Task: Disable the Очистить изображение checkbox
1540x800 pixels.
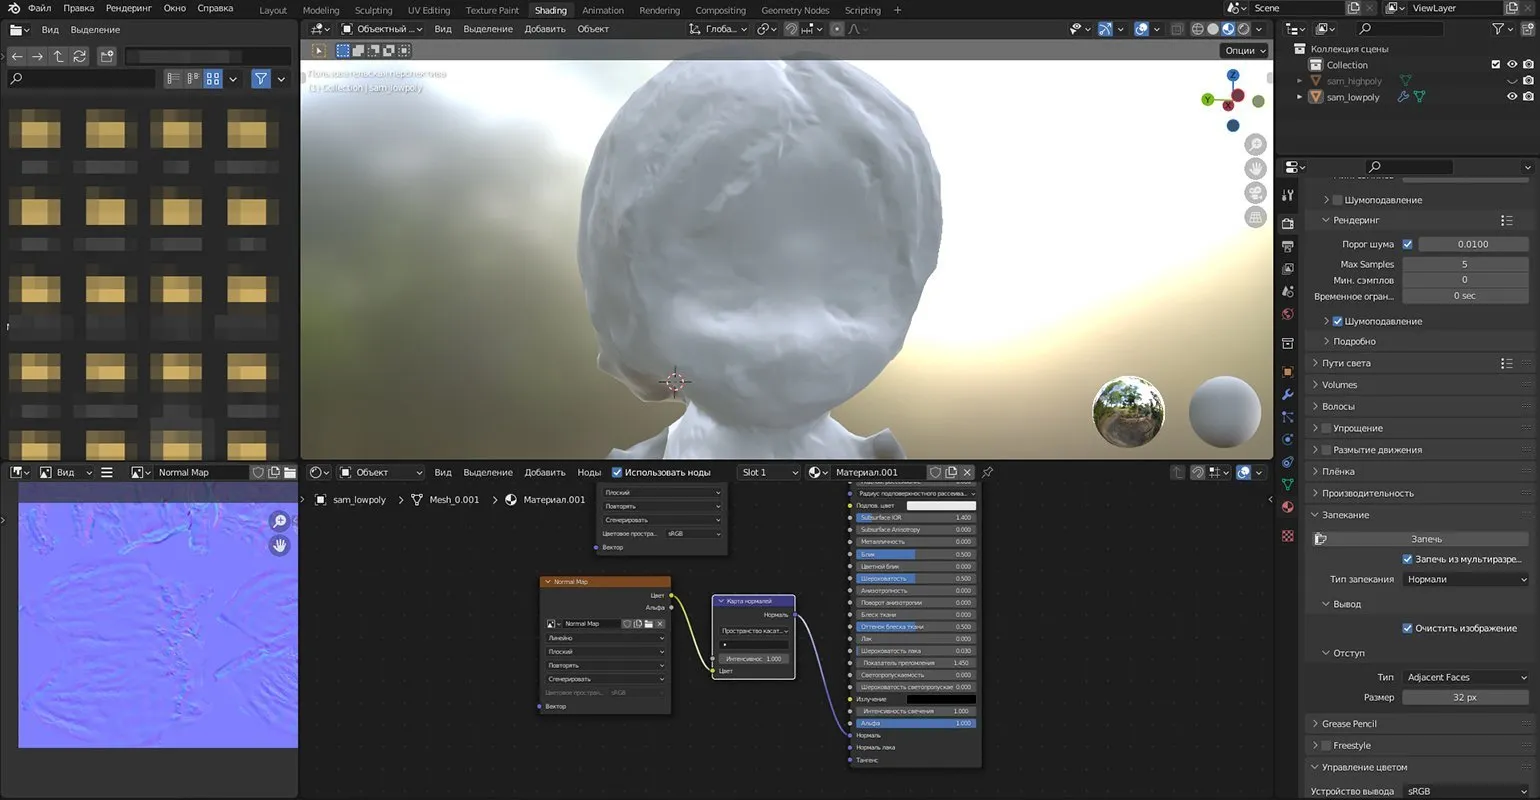Action: [1407, 628]
